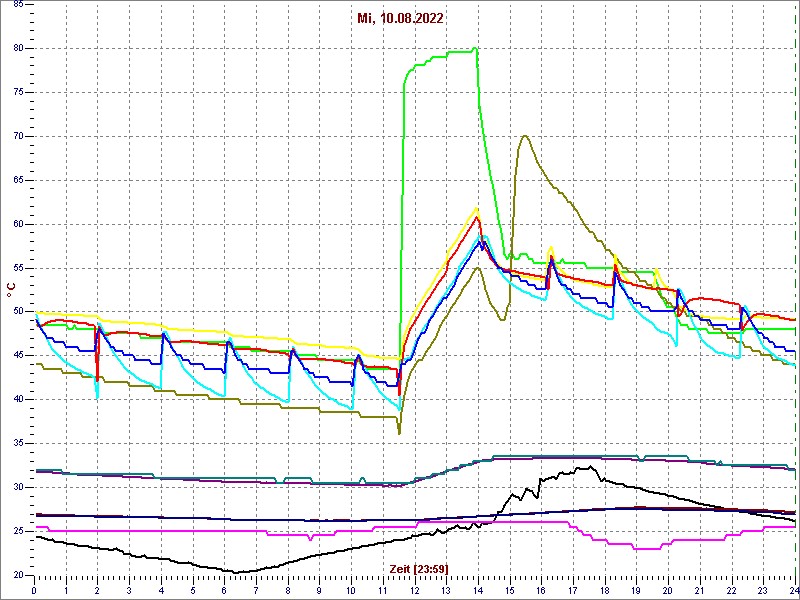The height and width of the screenshot is (600, 800).
Task: Click the x-axis hour label "16"
Action: (541, 590)
